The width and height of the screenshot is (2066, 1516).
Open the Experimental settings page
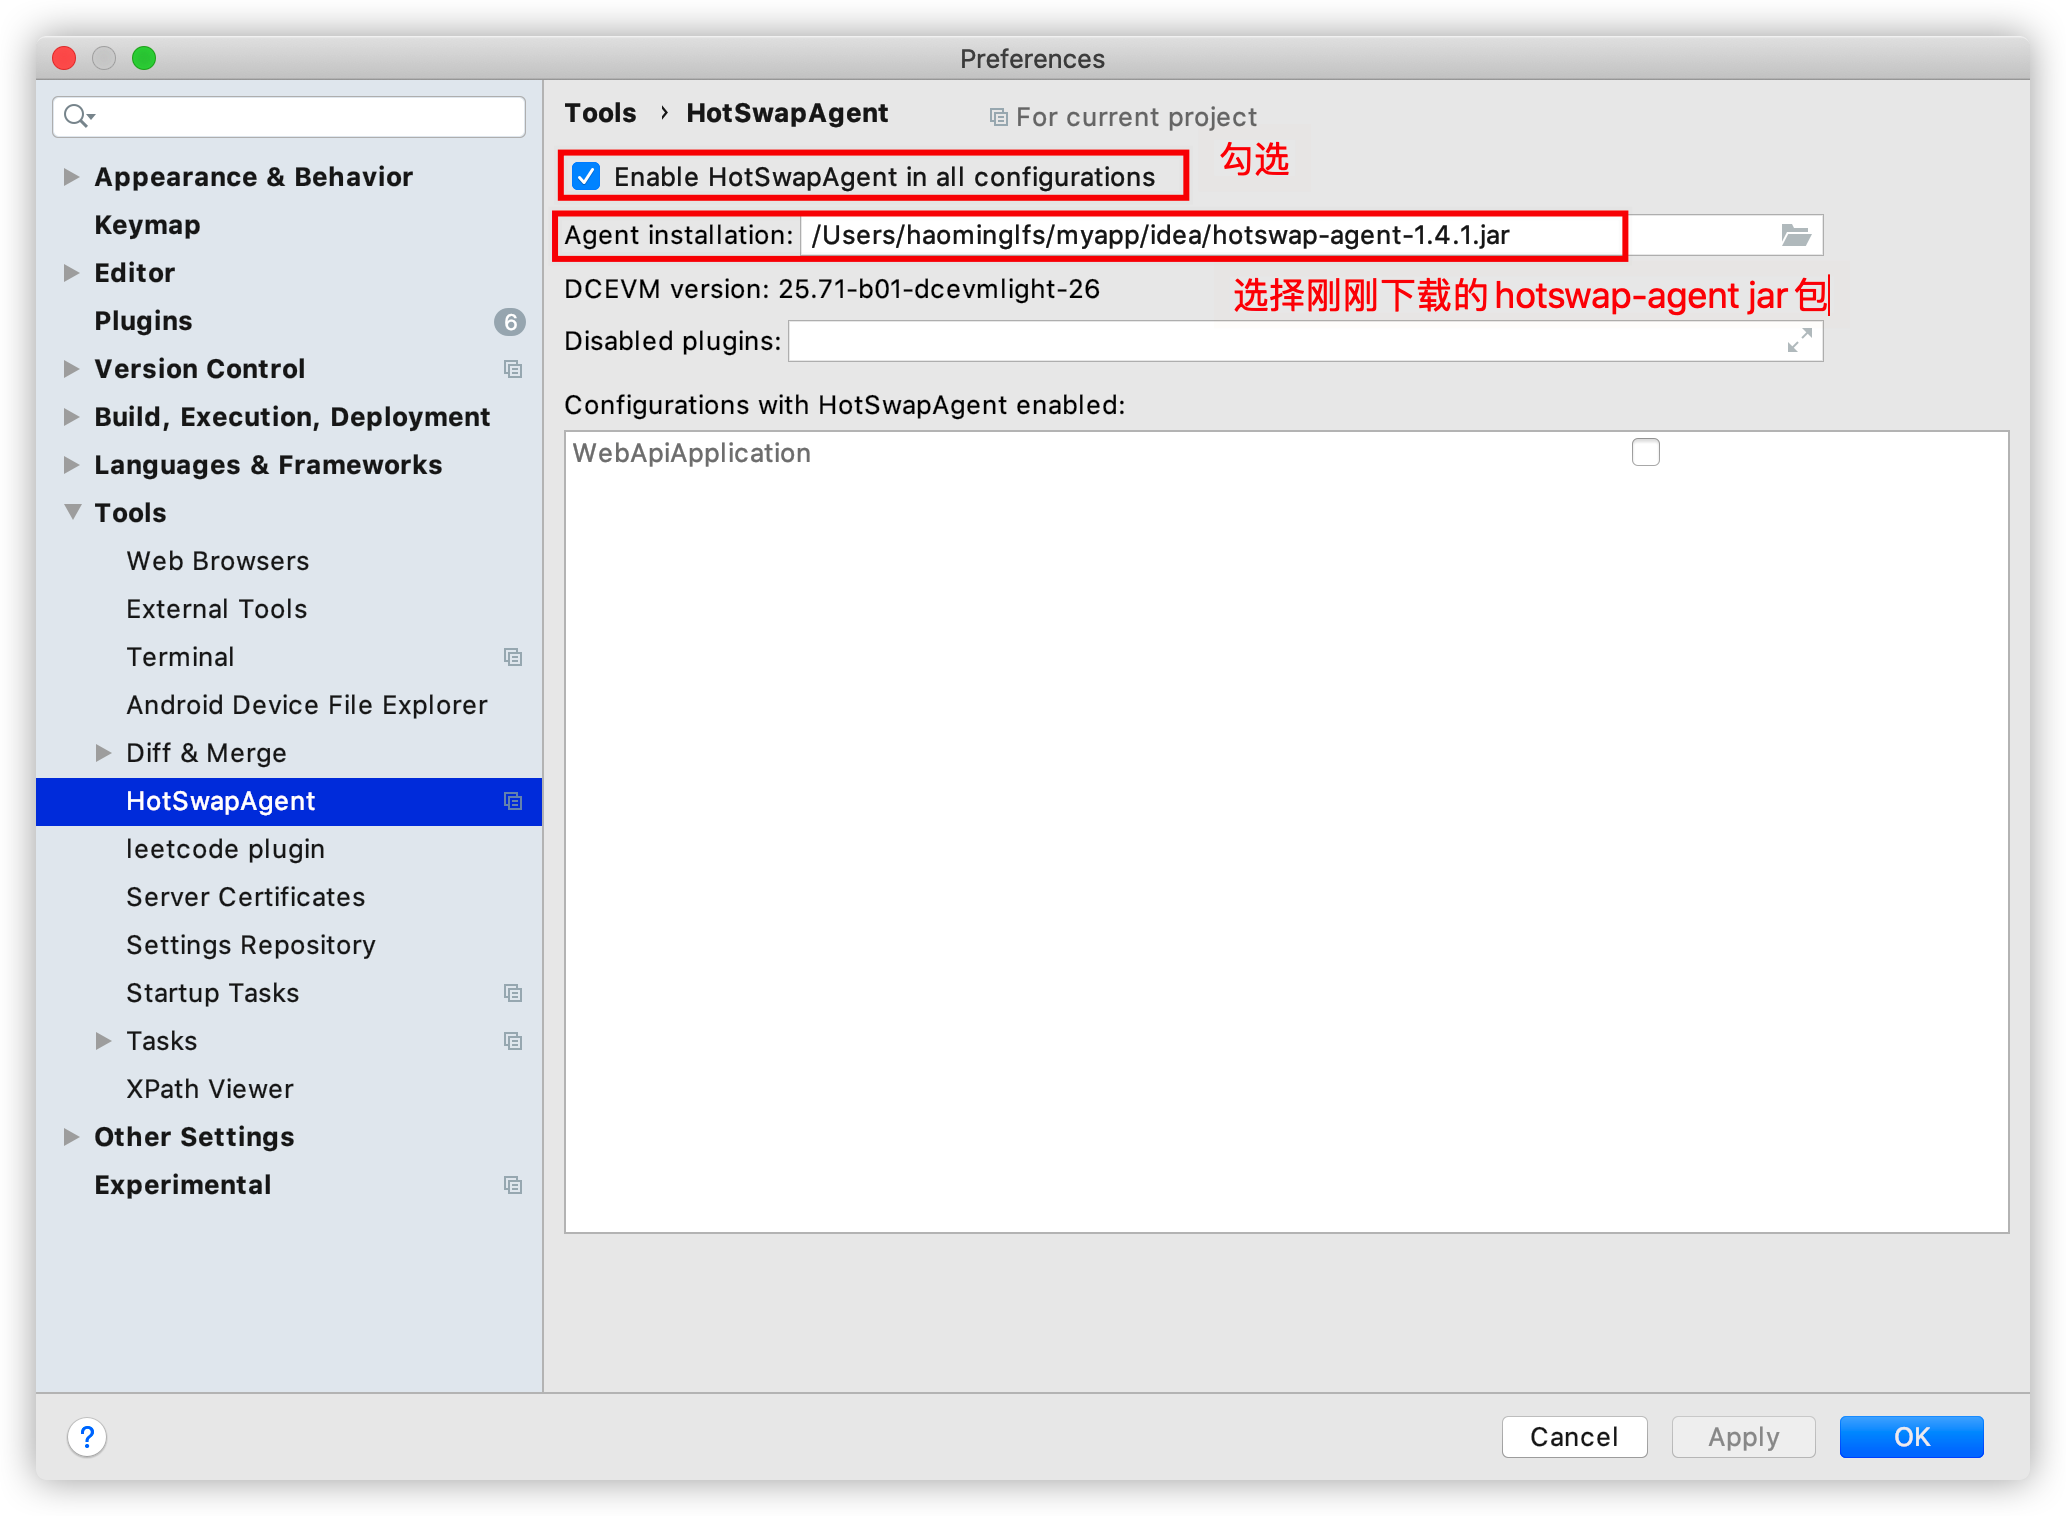(x=182, y=1185)
